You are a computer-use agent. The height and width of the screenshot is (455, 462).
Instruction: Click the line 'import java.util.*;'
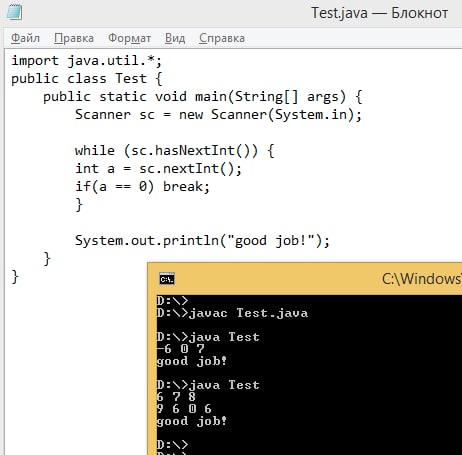coord(87,61)
